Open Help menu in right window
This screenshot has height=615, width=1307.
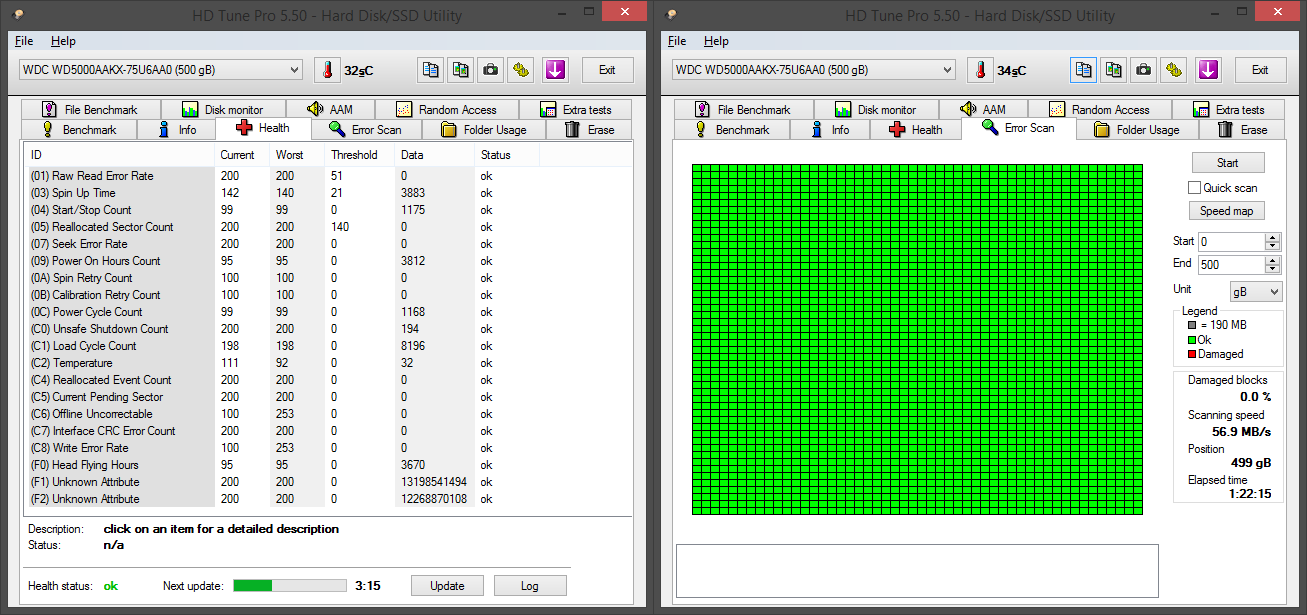716,41
